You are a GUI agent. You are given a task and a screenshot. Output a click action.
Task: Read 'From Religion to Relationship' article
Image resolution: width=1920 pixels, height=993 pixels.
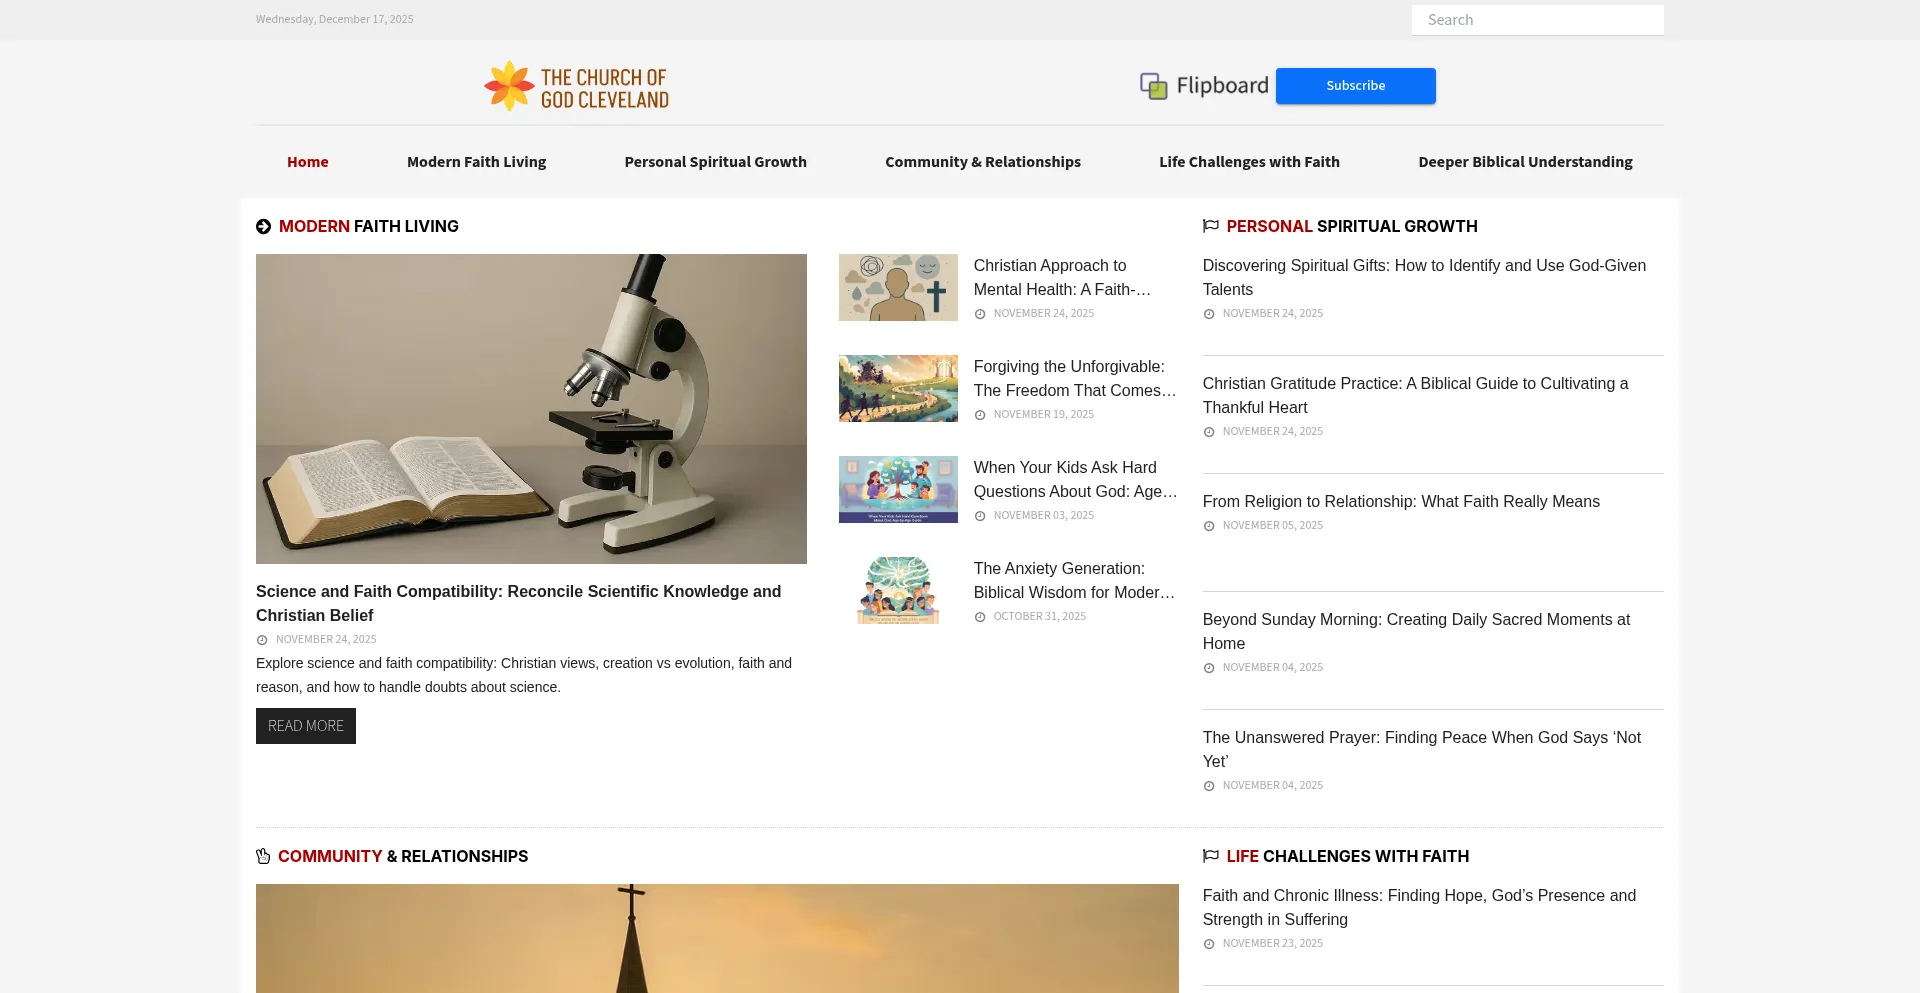pyautogui.click(x=1400, y=502)
